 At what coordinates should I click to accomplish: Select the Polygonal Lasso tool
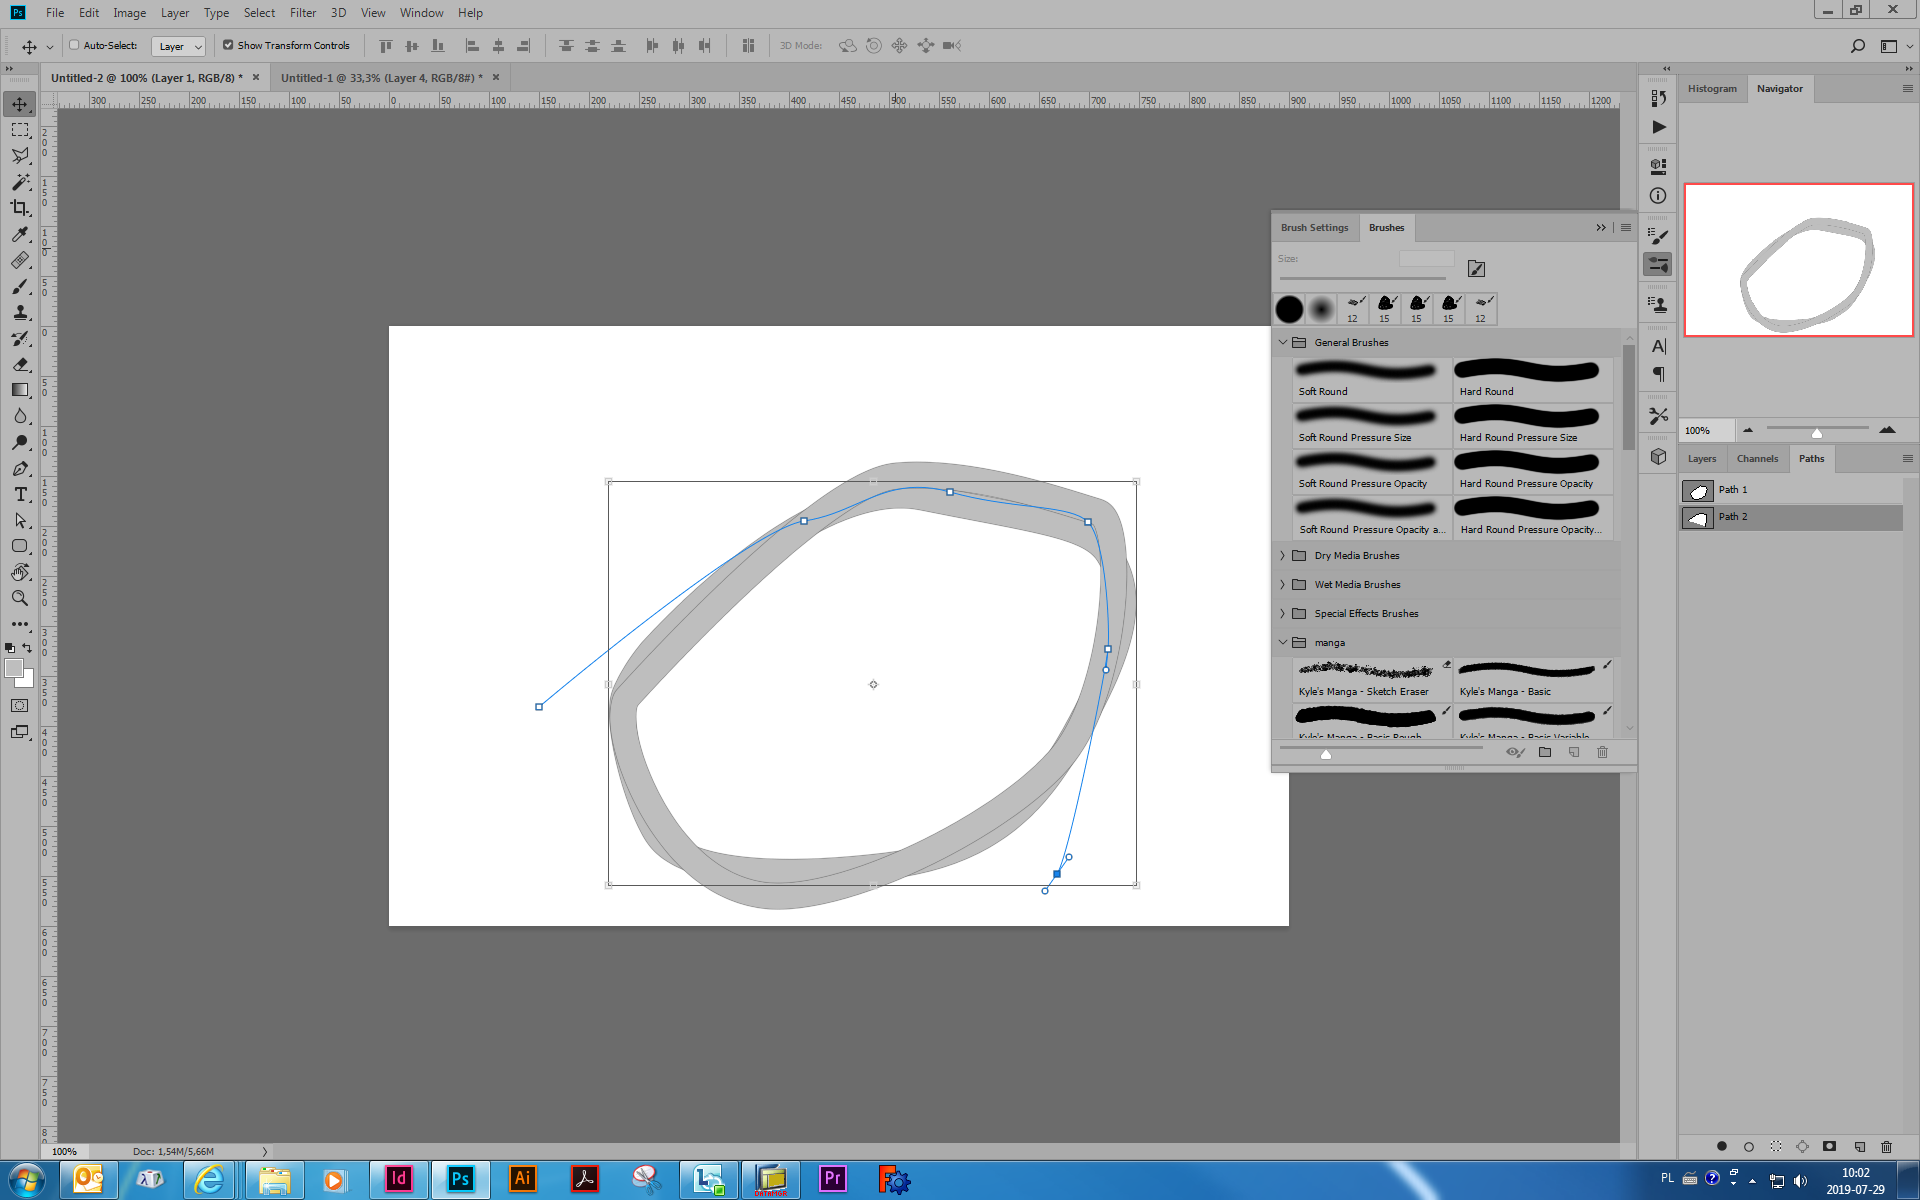(20, 156)
